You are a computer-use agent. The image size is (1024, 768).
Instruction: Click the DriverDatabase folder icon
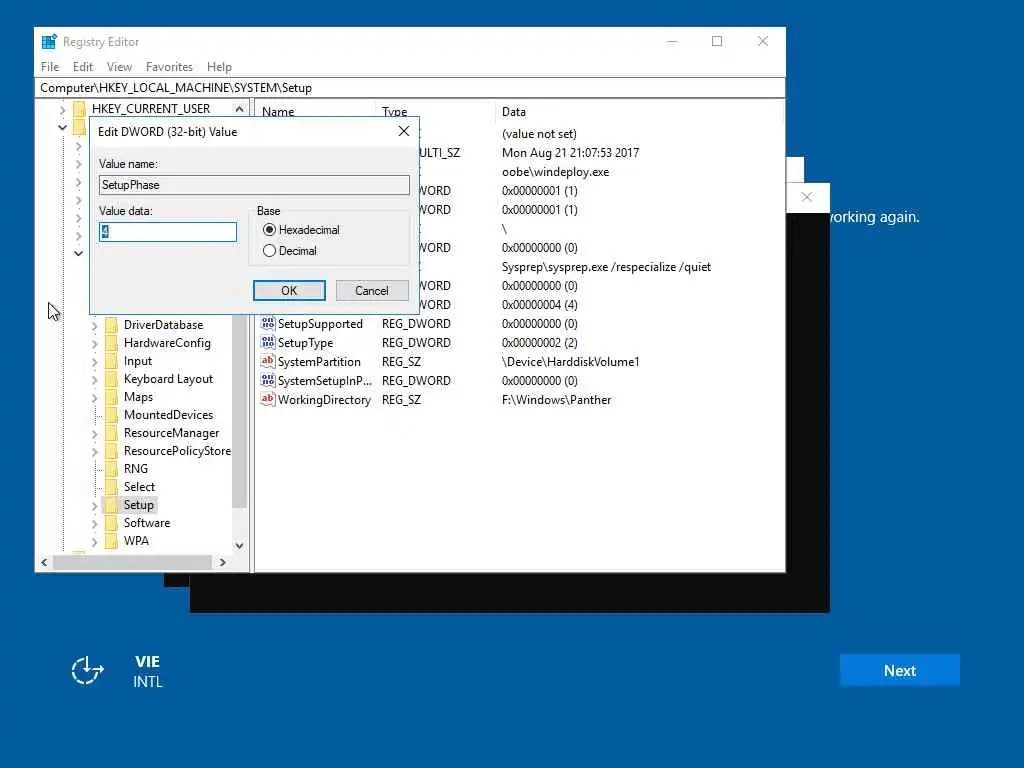(x=112, y=325)
